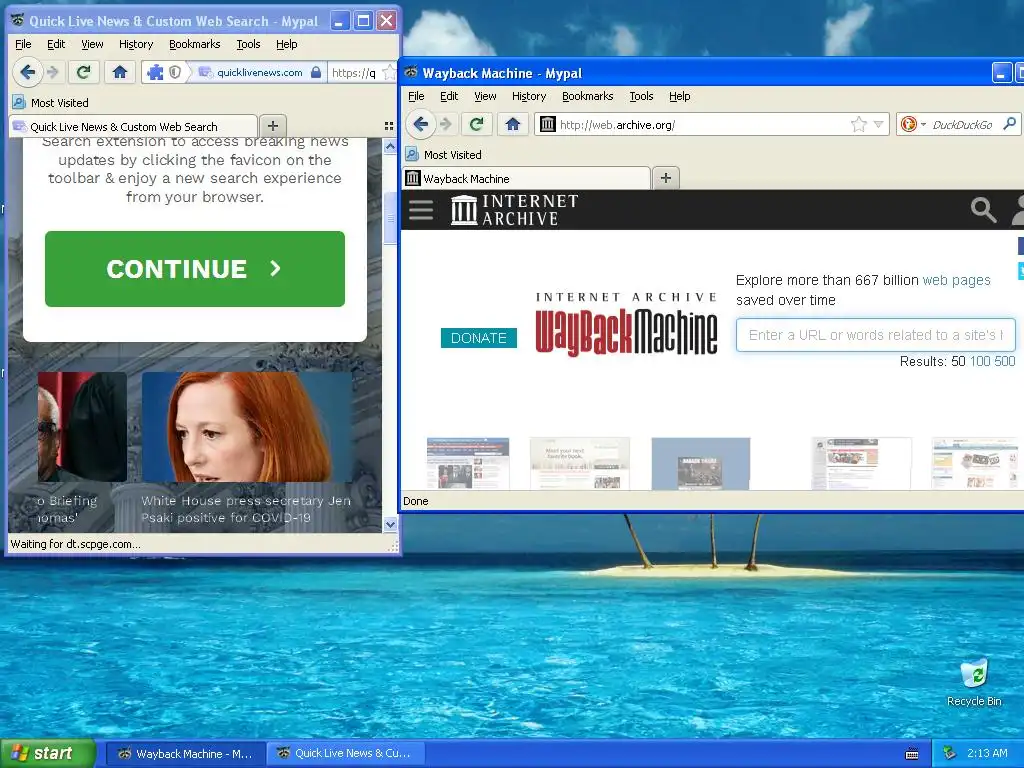Image resolution: width=1024 pixels, height=768 pixels.
Task: Switch to Wayback Machine taskbar button
Action: [185, 754]
